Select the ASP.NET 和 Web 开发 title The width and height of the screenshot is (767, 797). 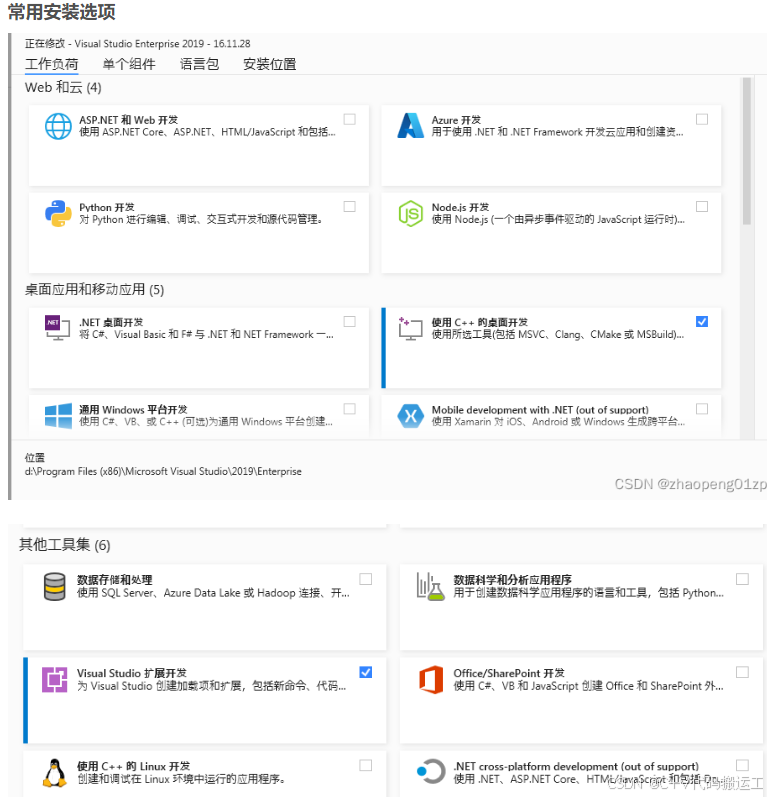129,120
